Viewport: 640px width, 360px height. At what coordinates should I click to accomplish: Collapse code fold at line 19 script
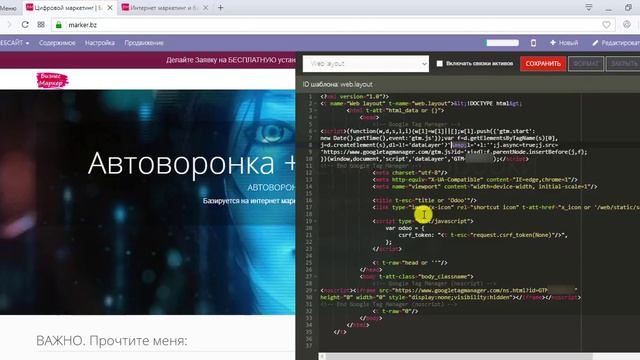pyautogui.click(x=316, y=221)
